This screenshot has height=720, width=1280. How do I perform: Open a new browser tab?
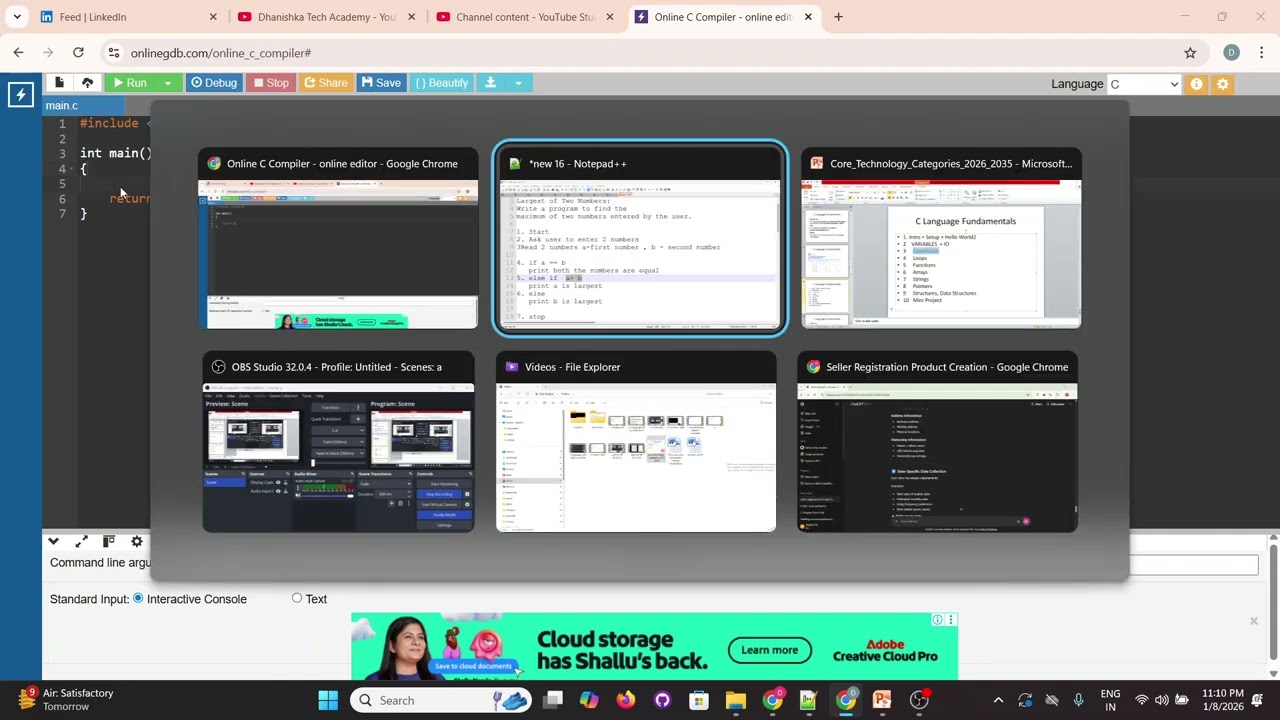(838, 17)
